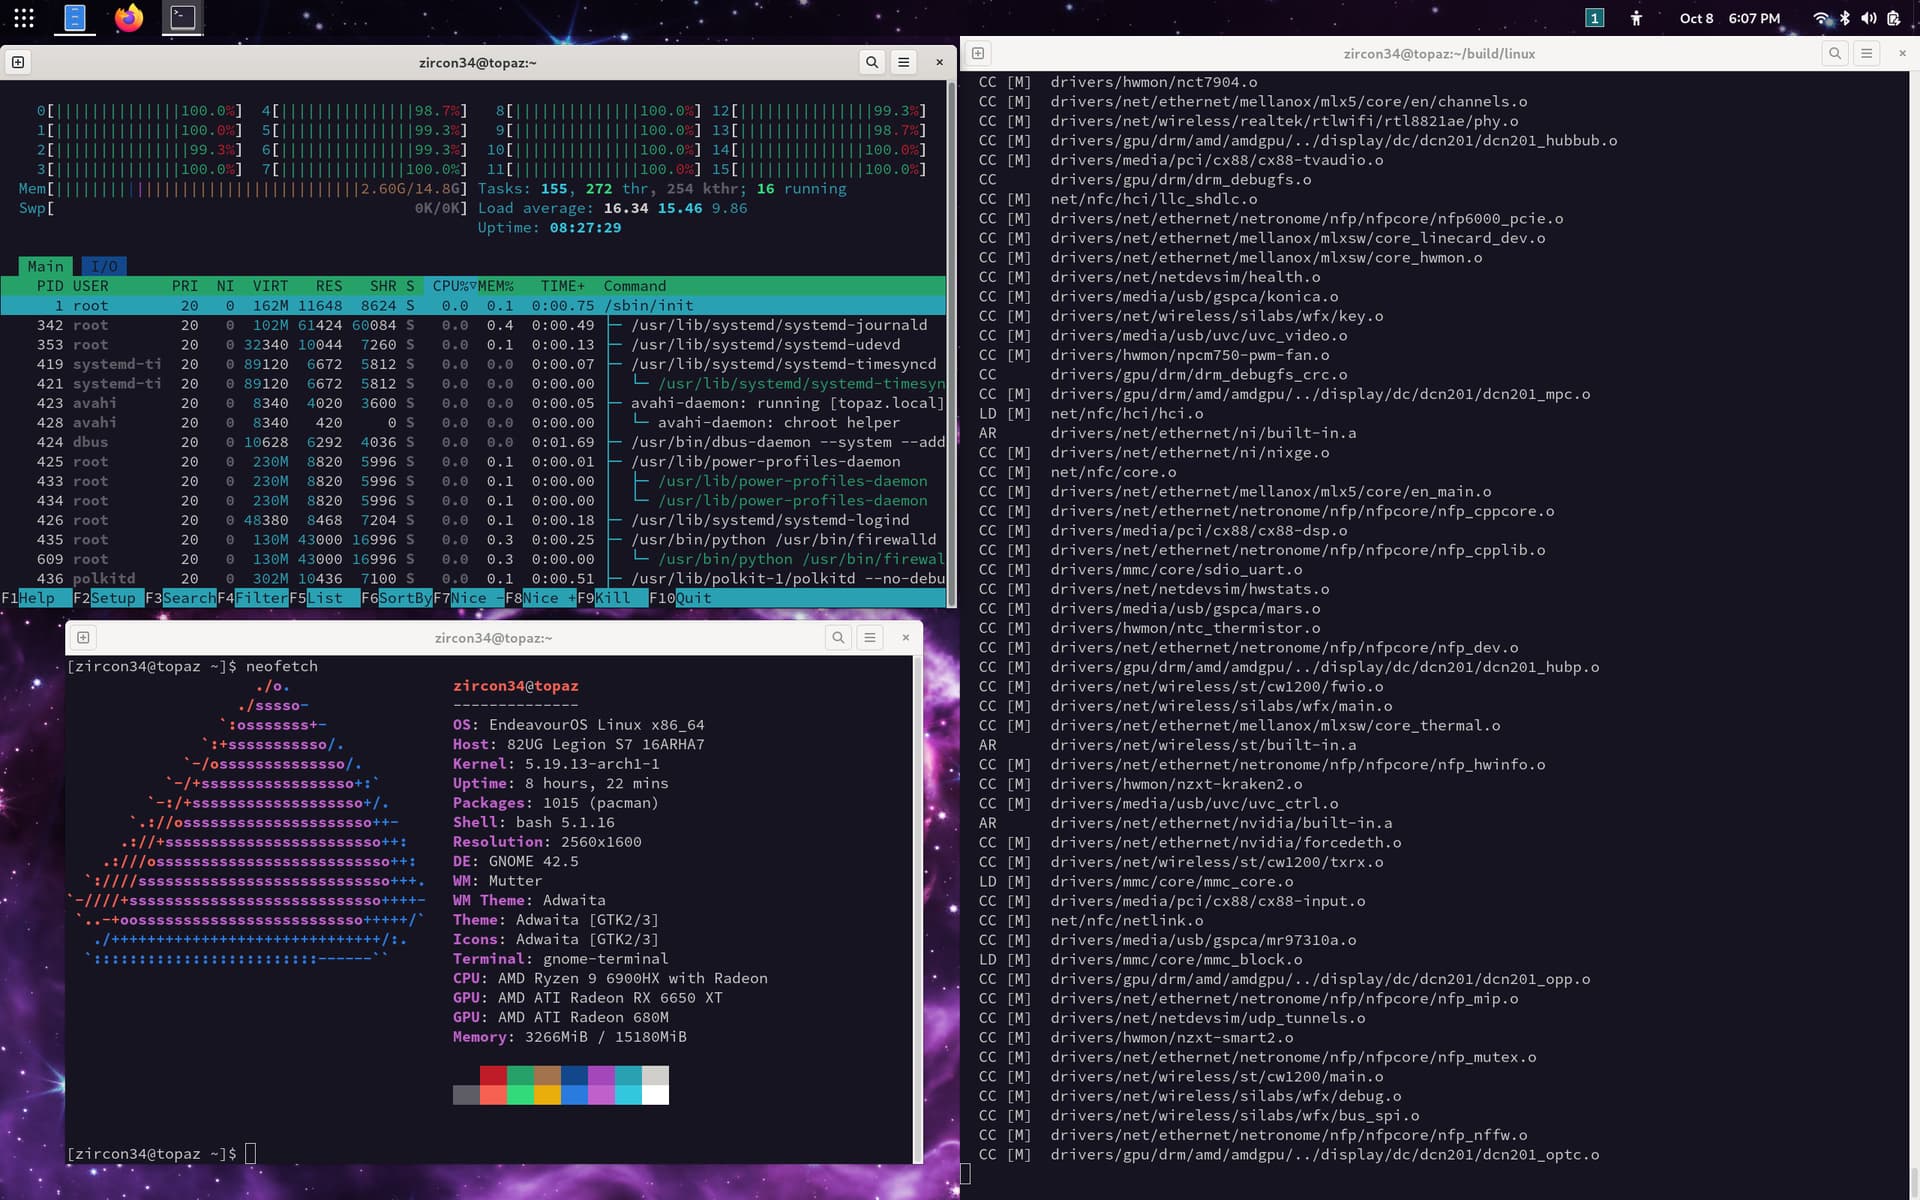Screen dimensions: 1920x1200
Task: Switch to the I/O tab in htop
Action: (104, 266)
